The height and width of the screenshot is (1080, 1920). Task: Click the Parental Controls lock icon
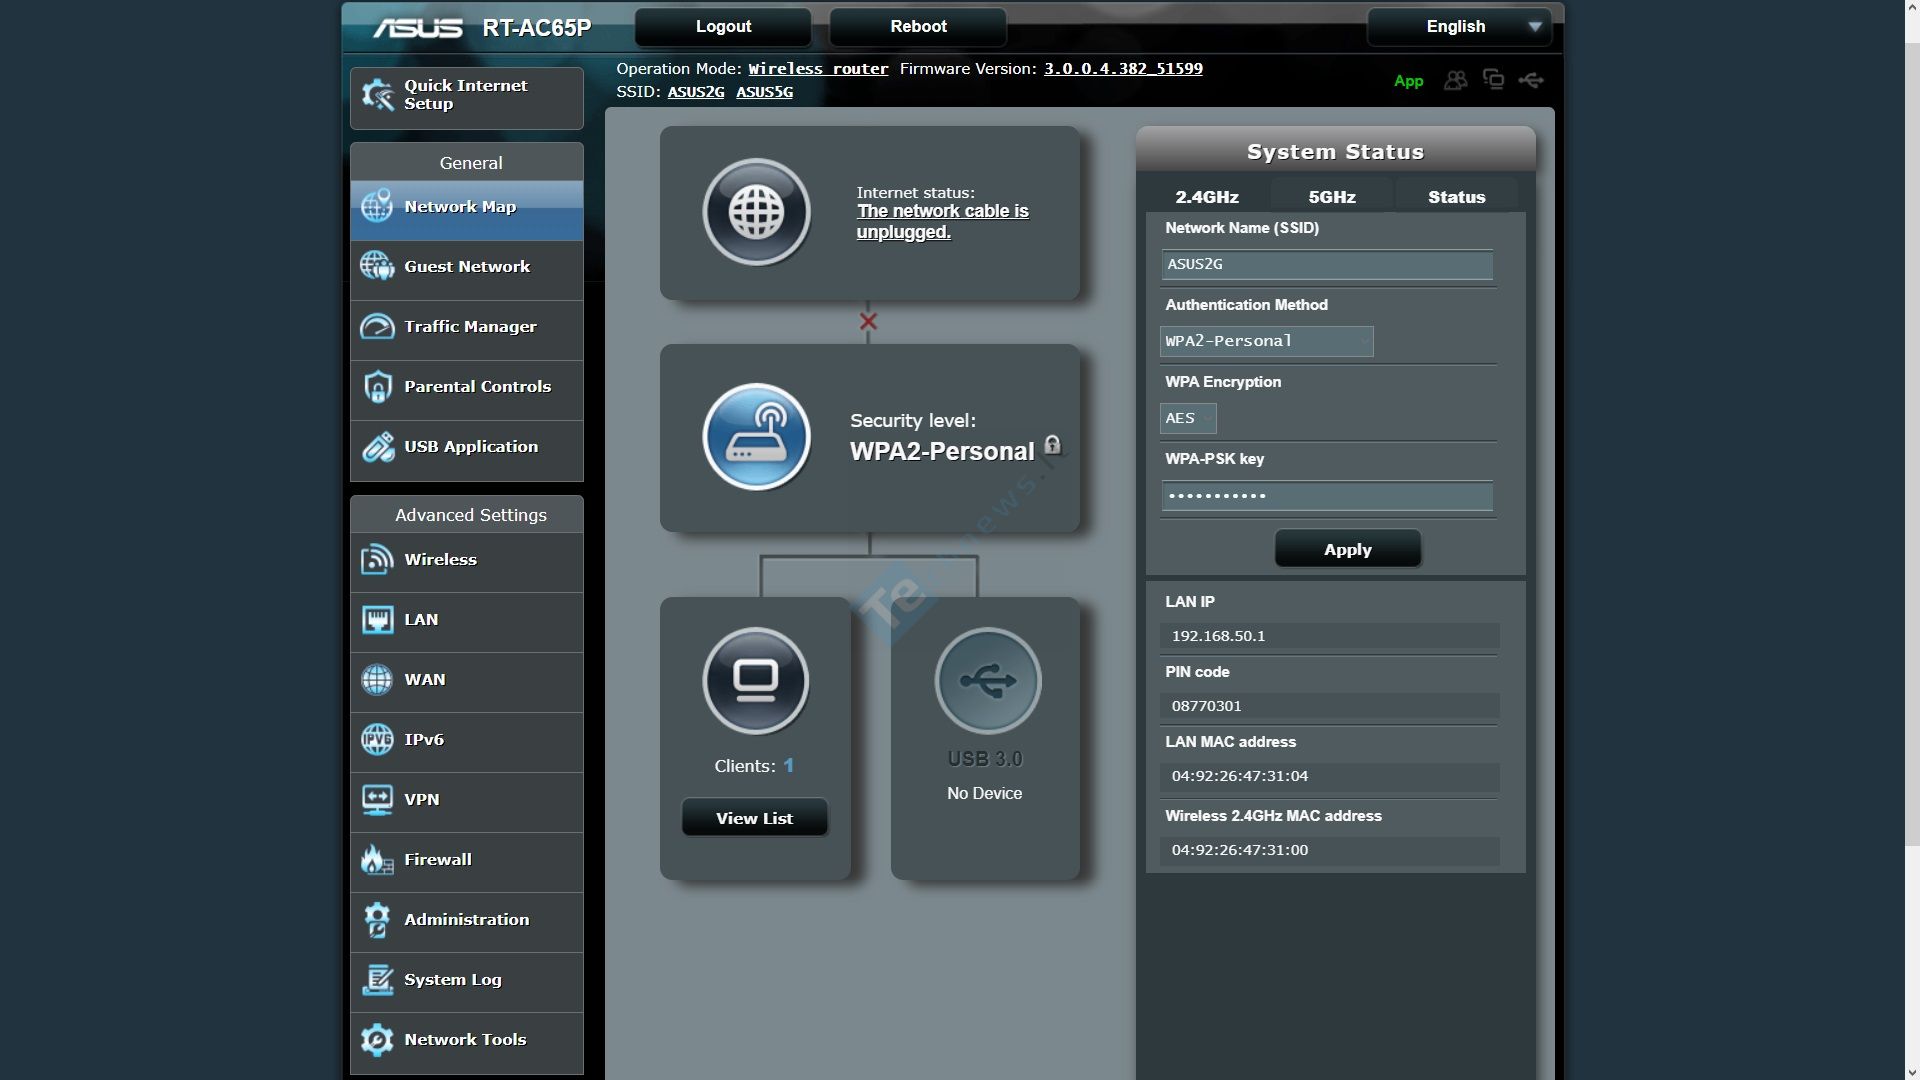(x=377, y=386)
